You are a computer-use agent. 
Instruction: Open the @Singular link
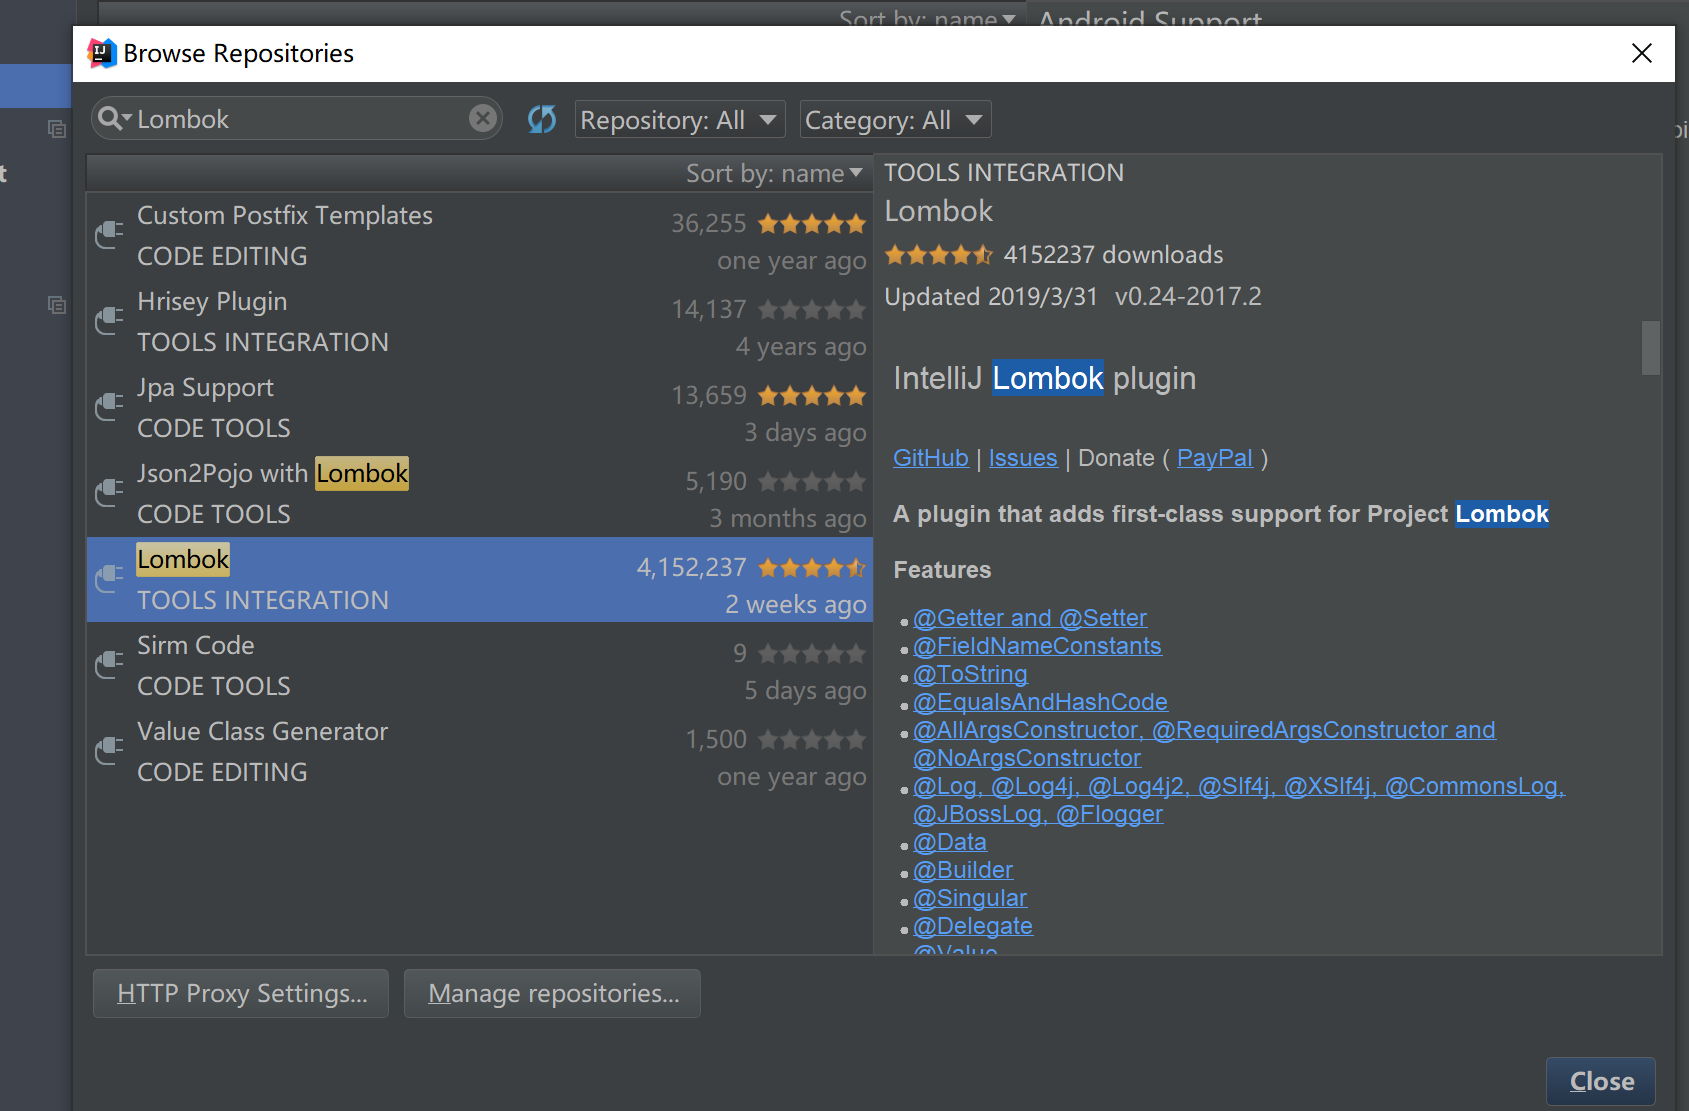pos(970,898)
